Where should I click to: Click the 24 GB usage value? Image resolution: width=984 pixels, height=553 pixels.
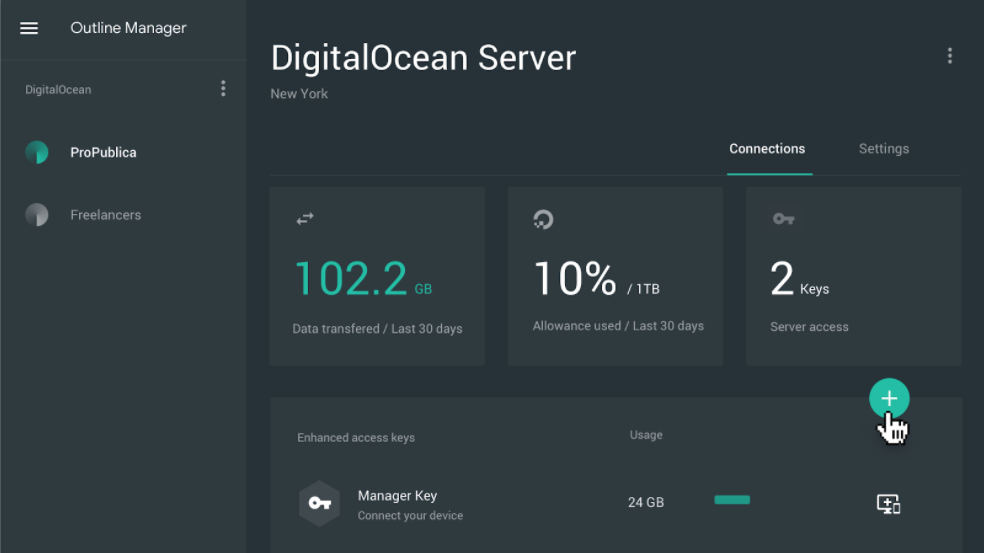(646, 502)
